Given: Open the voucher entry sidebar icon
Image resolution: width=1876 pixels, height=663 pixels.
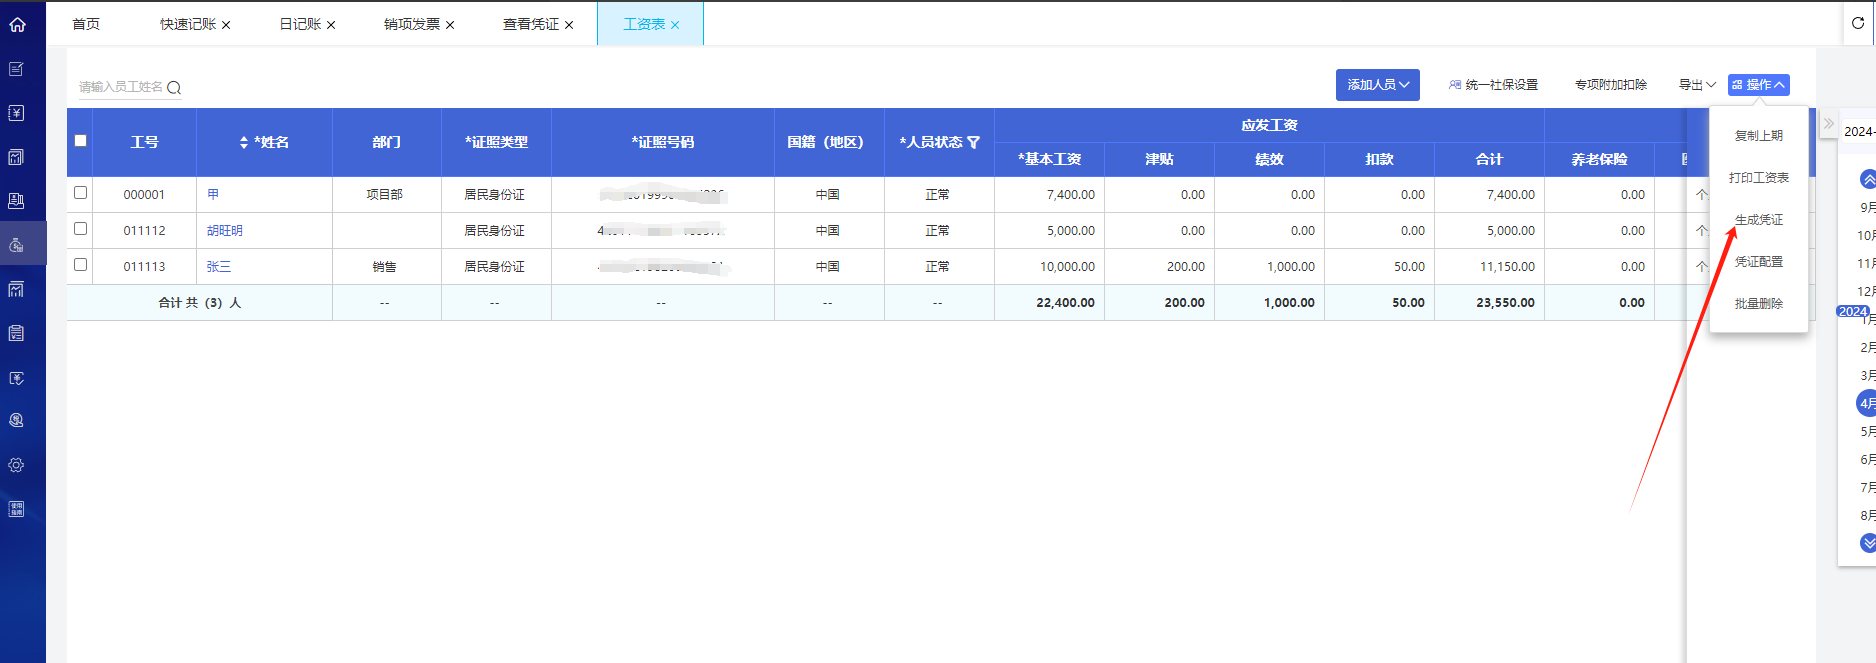Looking at the screenshot, I should point(17,69).
